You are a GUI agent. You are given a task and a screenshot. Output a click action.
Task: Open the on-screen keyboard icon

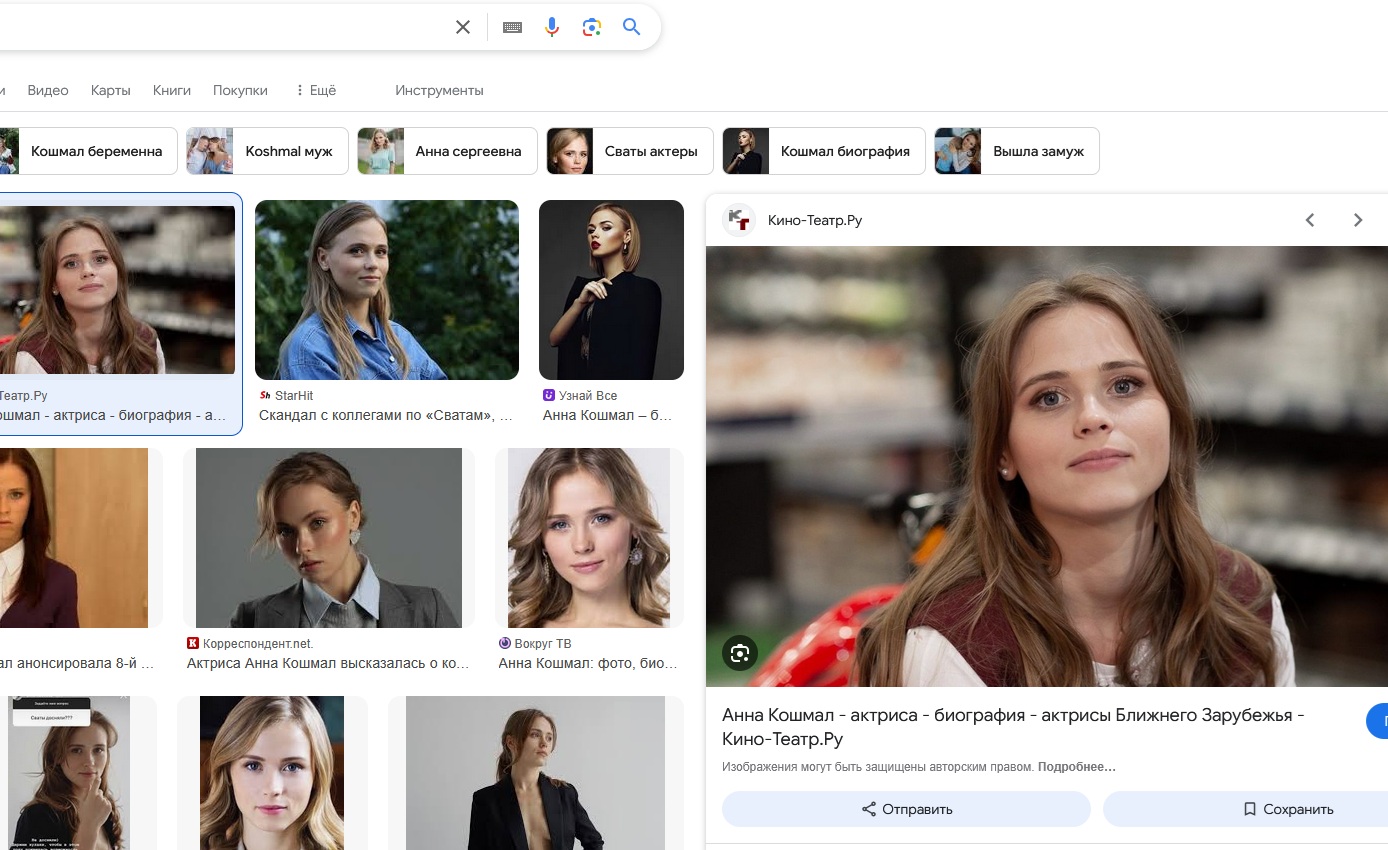point(512,27)
